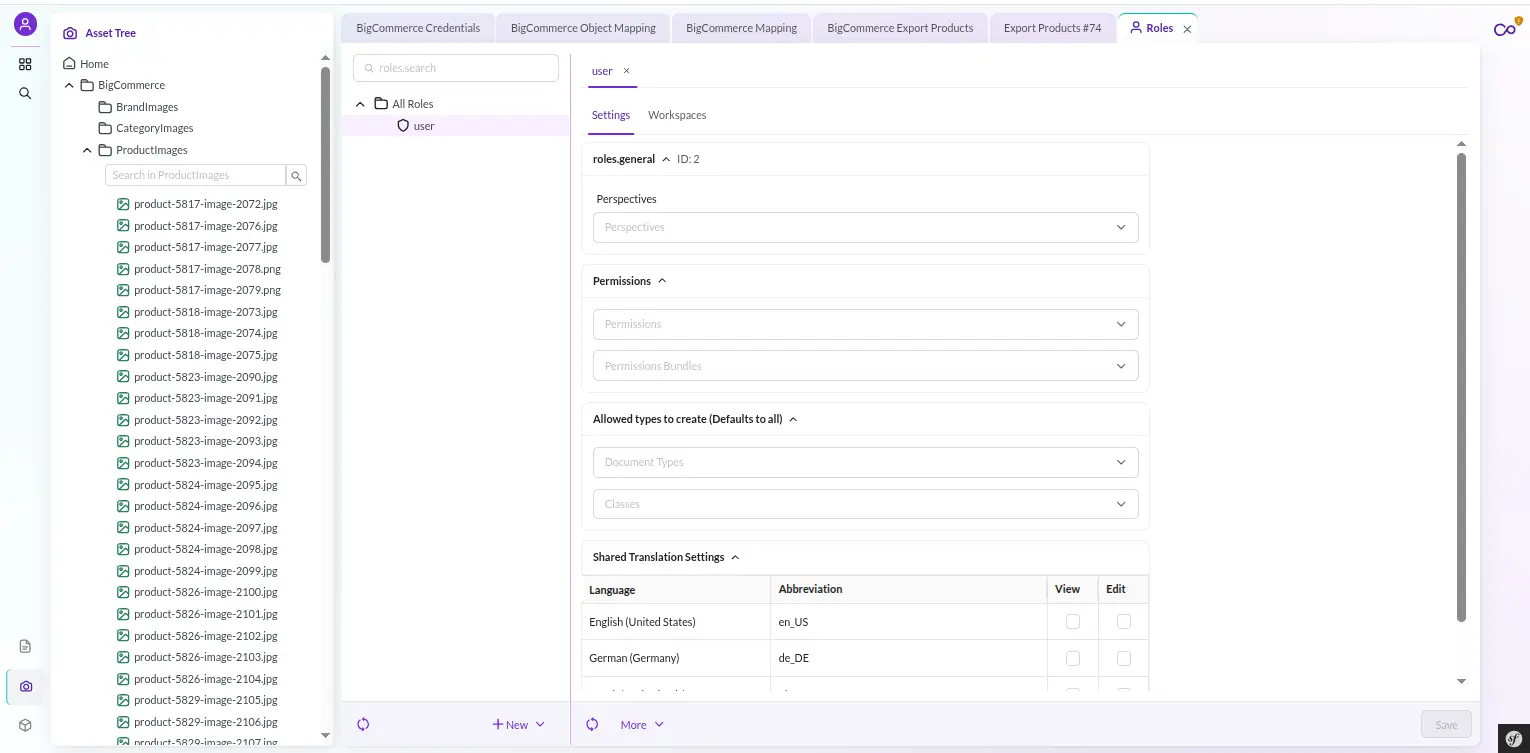The height and width of the screenshot is (753, 1530).
Task: Click the shield icon next to user role
Action: click(403, 126)
